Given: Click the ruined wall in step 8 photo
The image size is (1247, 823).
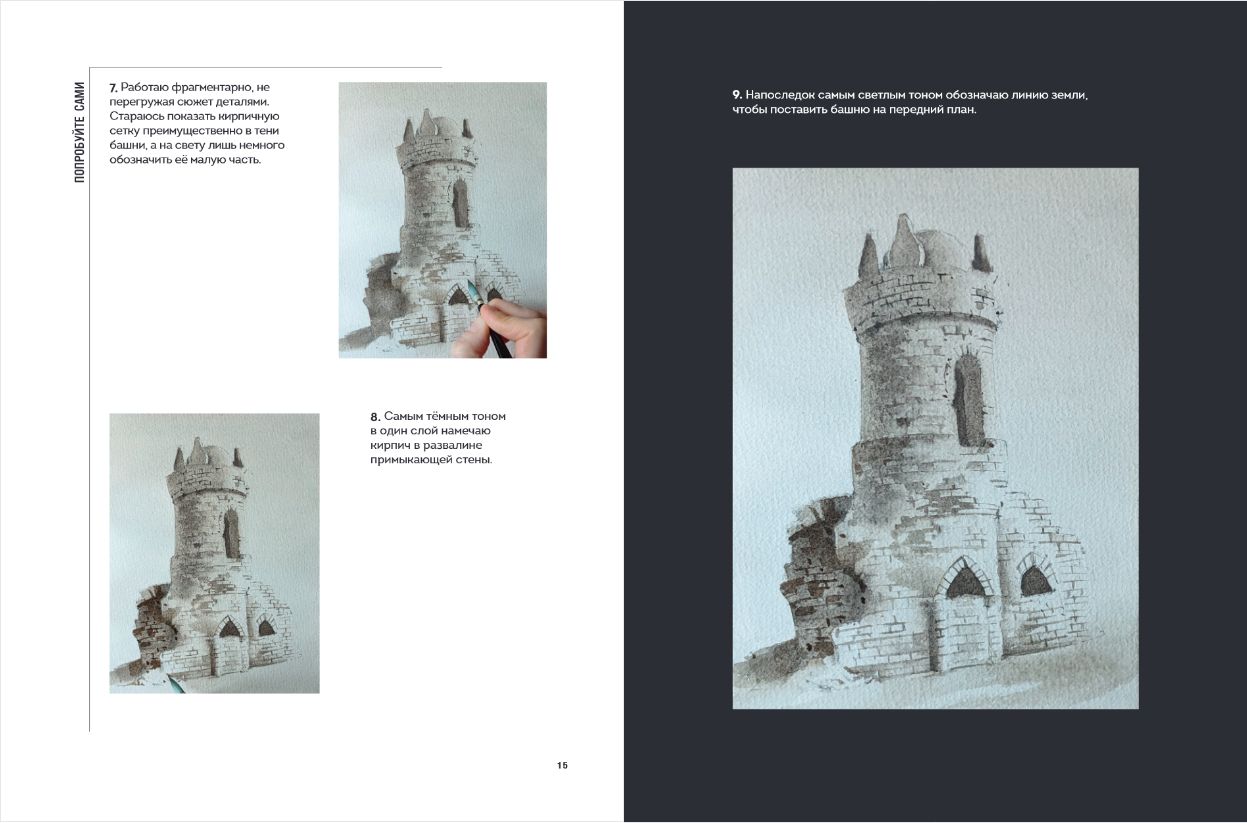Looking at the screenshot, I should [x=150, y=622].
